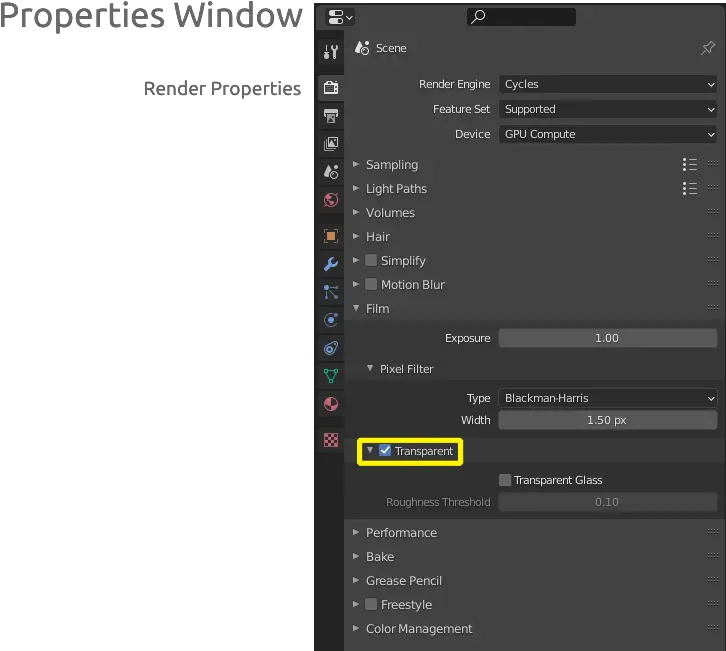Screen dimensions: 726x651
Task: Expand the Motion Blur panel arrow
Action: [356, 284]
